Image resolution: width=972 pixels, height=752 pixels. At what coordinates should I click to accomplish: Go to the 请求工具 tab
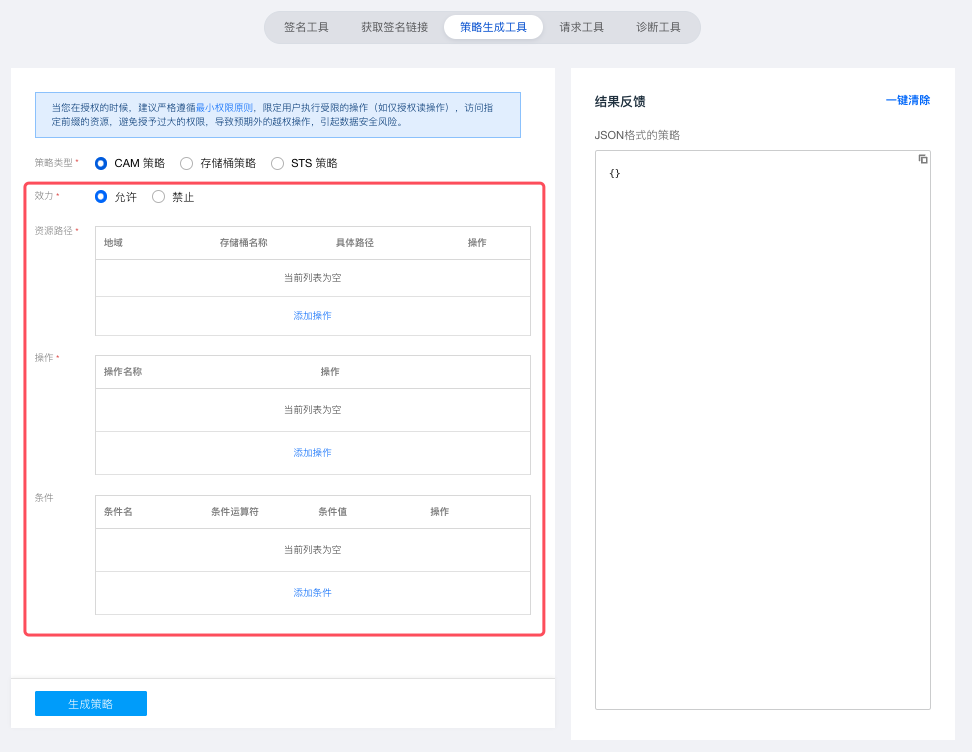pos(581,27)
